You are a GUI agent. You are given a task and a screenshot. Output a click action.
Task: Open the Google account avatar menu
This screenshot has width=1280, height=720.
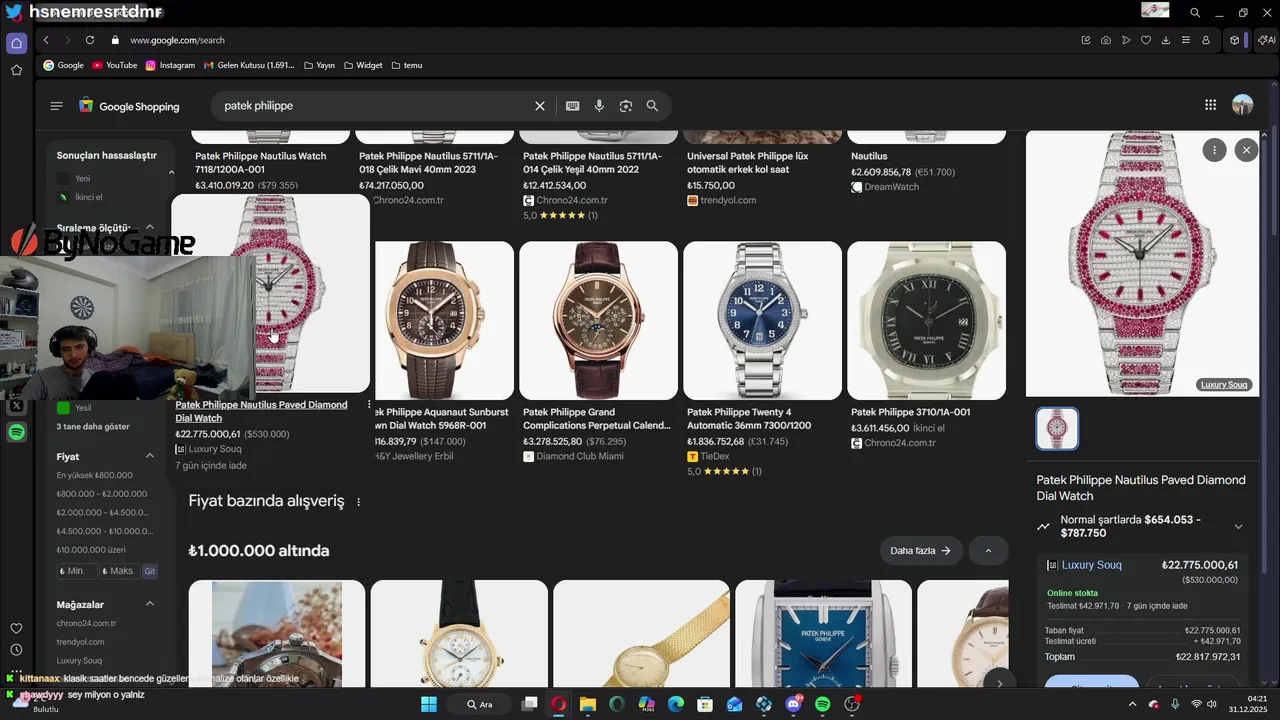[x=1242, y=105]
